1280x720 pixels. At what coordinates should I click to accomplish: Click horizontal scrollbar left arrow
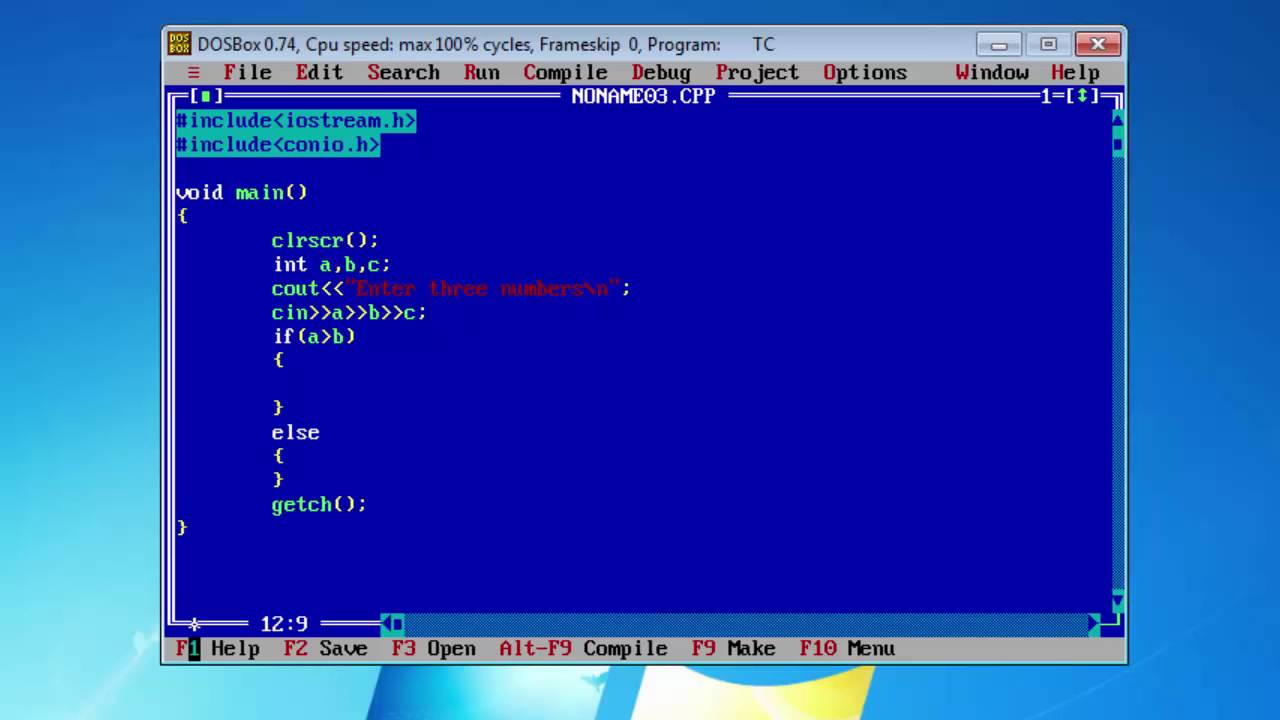(386, 624)
